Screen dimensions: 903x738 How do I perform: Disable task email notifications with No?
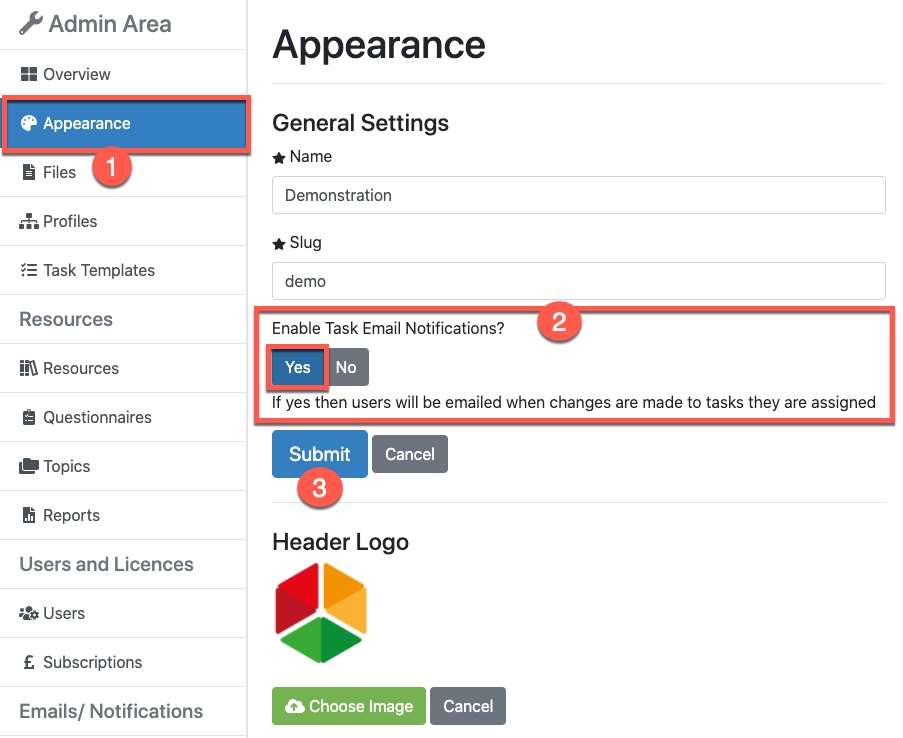pos(346,367)
